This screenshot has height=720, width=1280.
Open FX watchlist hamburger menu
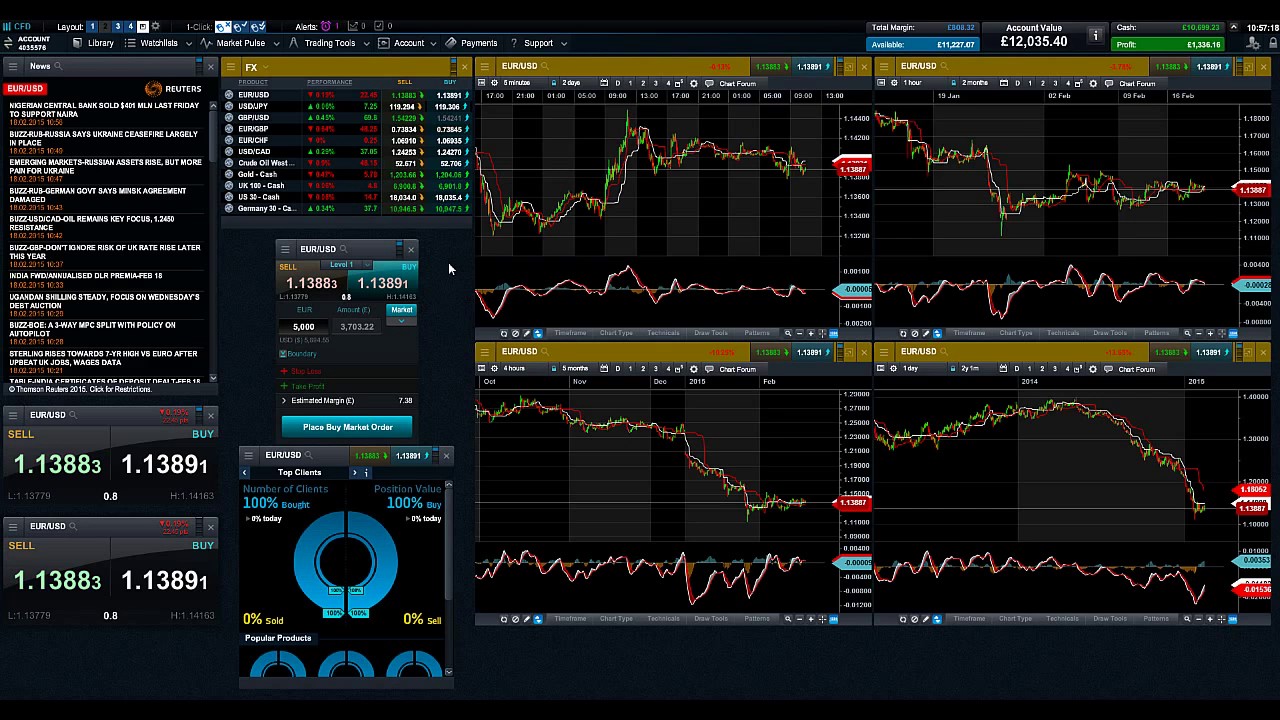[230, 67]
